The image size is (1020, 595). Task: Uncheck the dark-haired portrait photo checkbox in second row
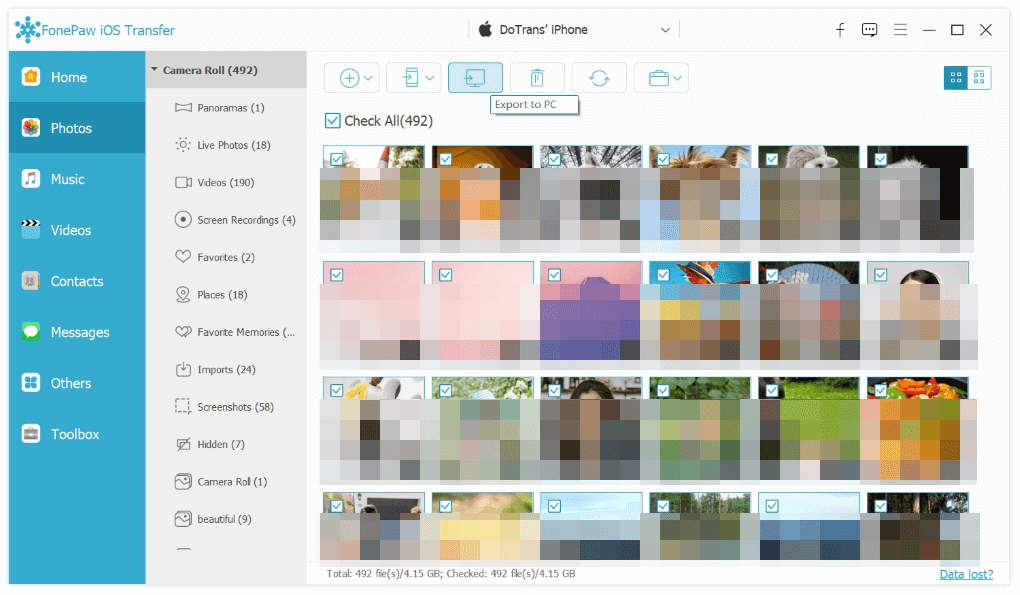coord(880,275)
